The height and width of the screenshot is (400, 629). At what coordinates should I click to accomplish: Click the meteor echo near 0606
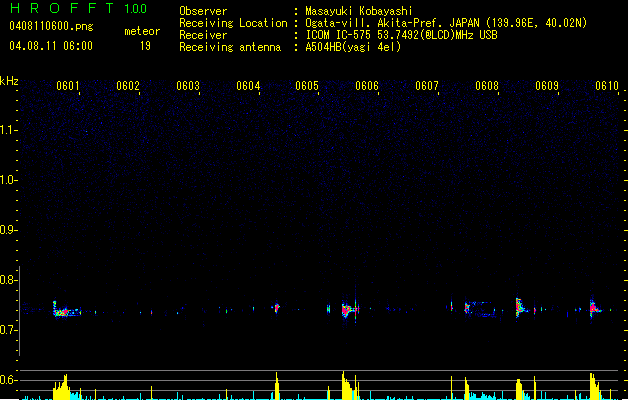point(350,309)
